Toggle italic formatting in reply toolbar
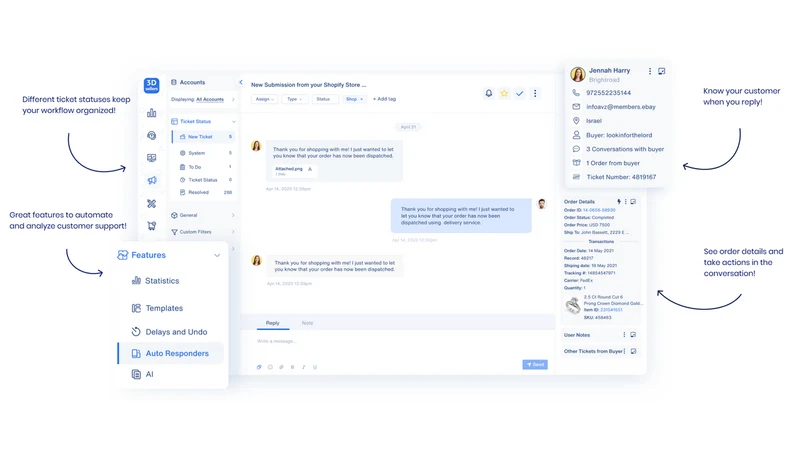Screen dimensions: 800x450 304,367
